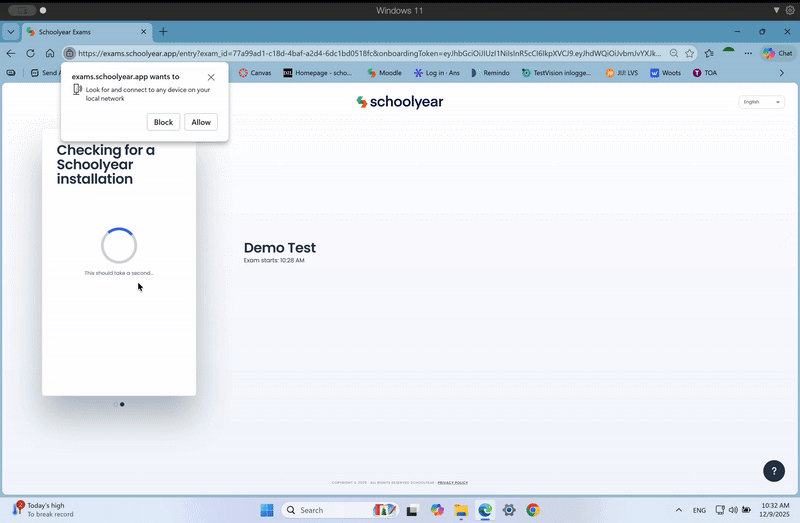The image size is (800, 523).
Task: Block the local network access request
Action: [x=163, y=122]
